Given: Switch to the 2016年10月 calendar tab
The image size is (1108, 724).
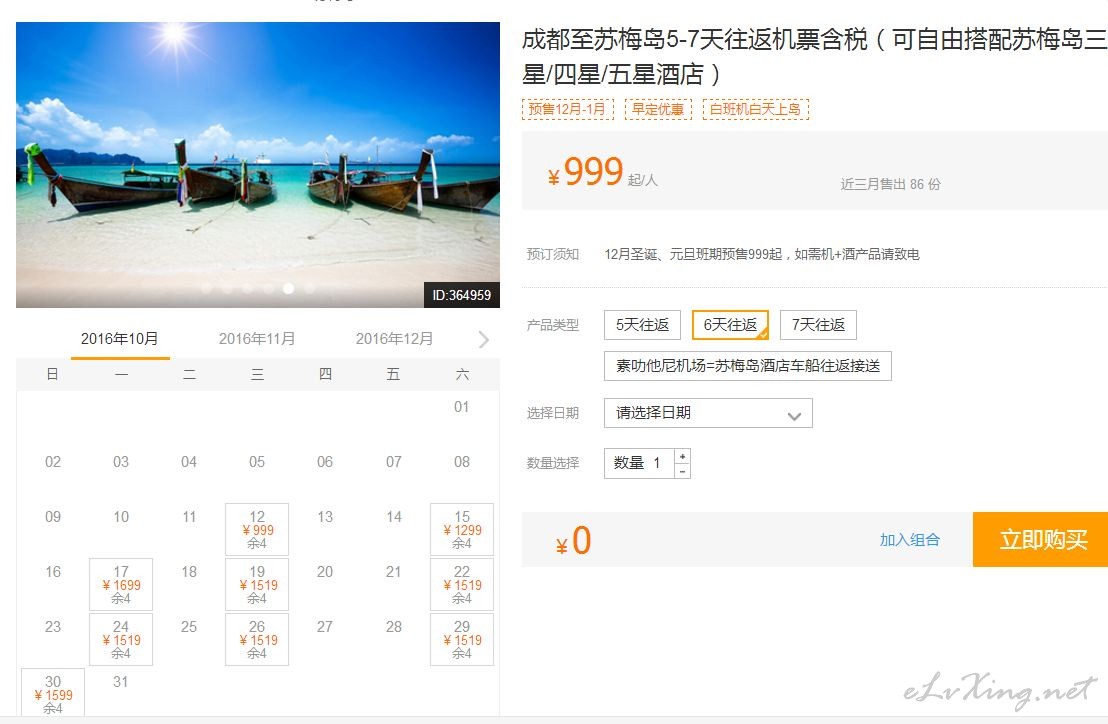Looking at the screenshot, I should pos(119,339).
